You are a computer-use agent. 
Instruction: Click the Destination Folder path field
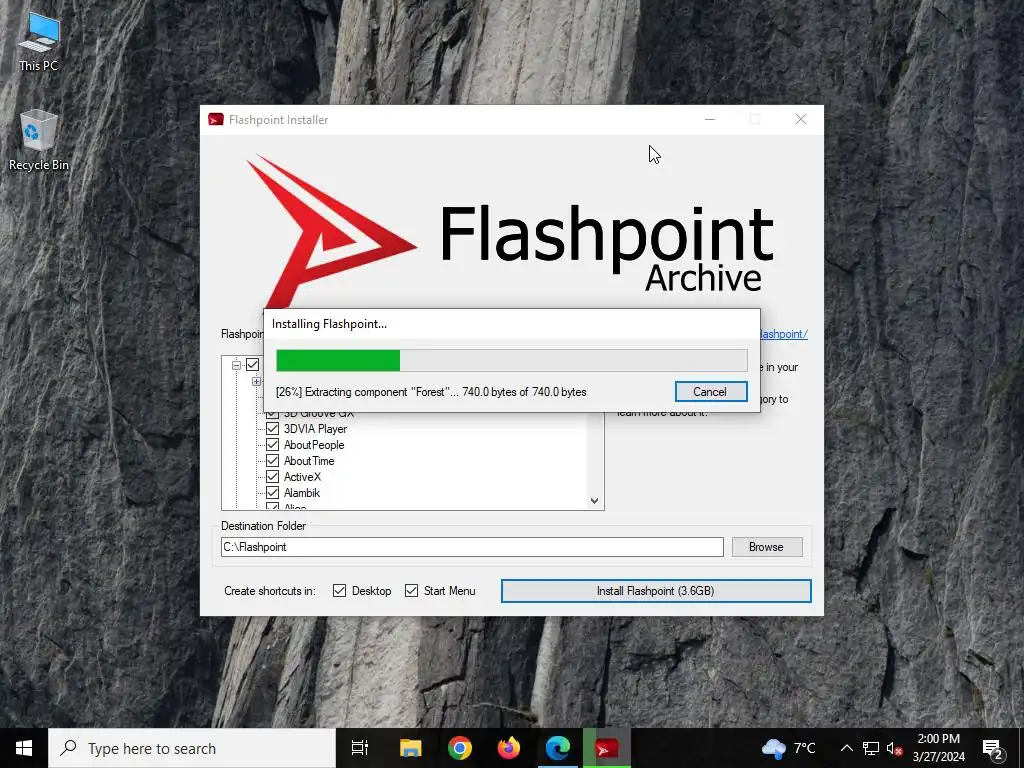point(472,547)
